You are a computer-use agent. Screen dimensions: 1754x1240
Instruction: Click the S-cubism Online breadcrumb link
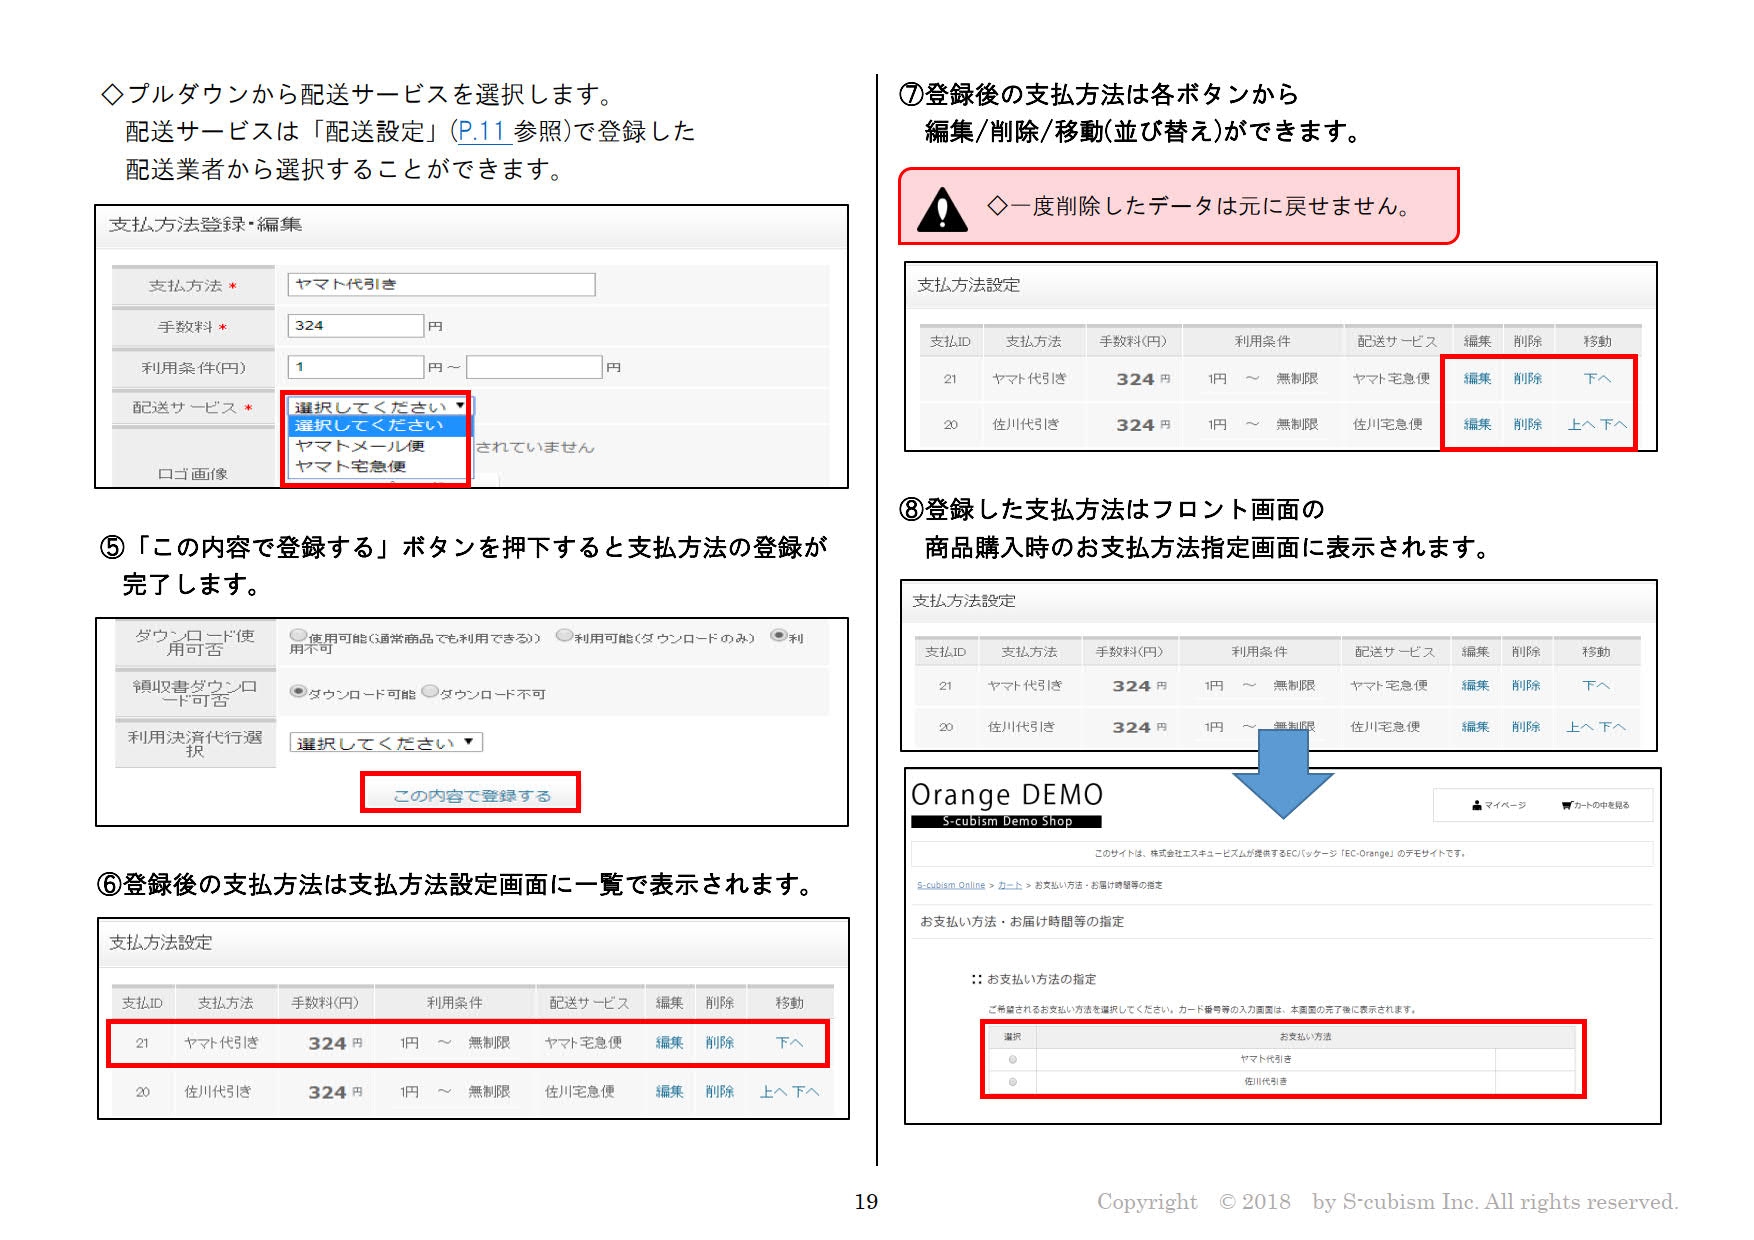pos(950,885)
